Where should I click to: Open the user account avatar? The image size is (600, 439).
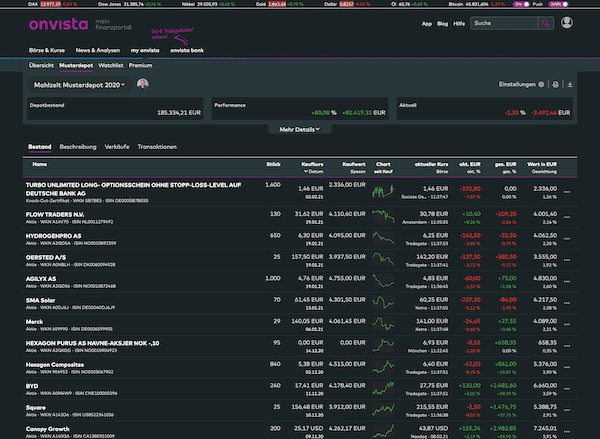[x=567, y=23]
